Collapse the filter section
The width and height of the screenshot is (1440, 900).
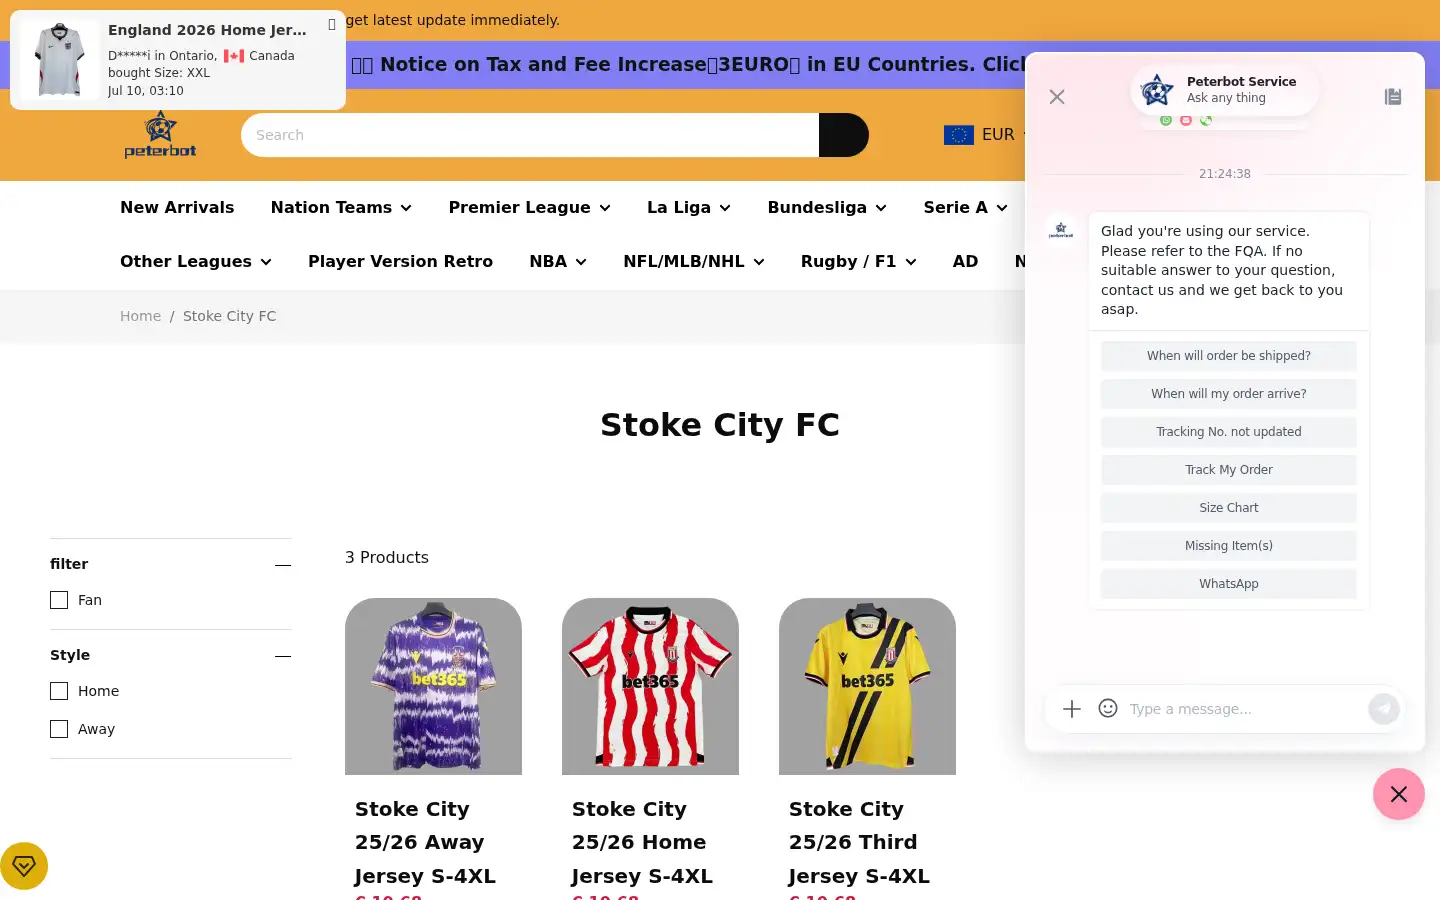point(283,565)
